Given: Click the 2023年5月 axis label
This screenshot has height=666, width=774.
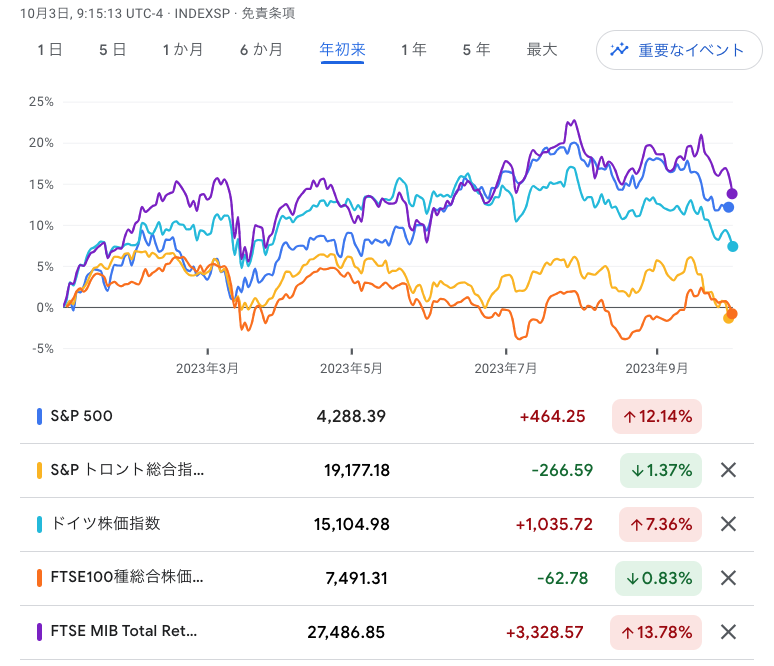Looking at the screenshot, I should (351, 368).
